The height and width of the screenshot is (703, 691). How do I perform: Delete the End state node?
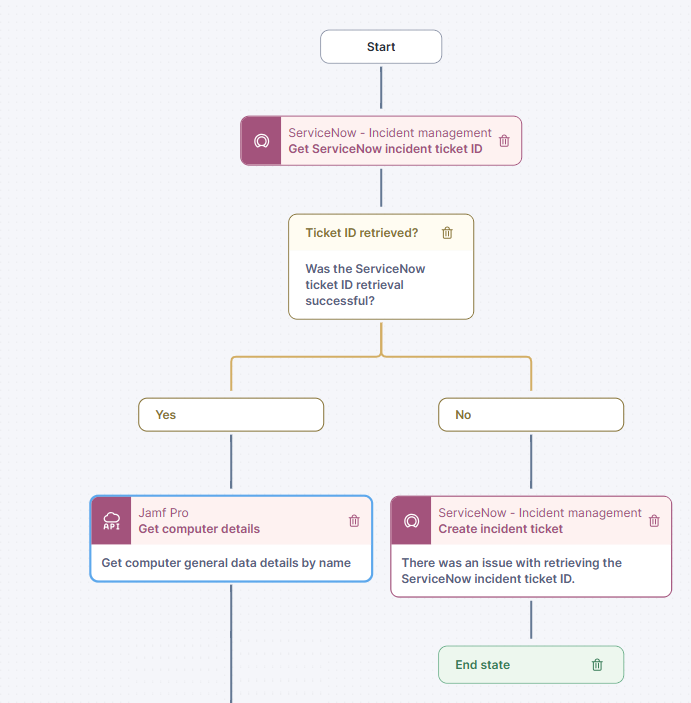pyautogui.click(x=597, y=665)
